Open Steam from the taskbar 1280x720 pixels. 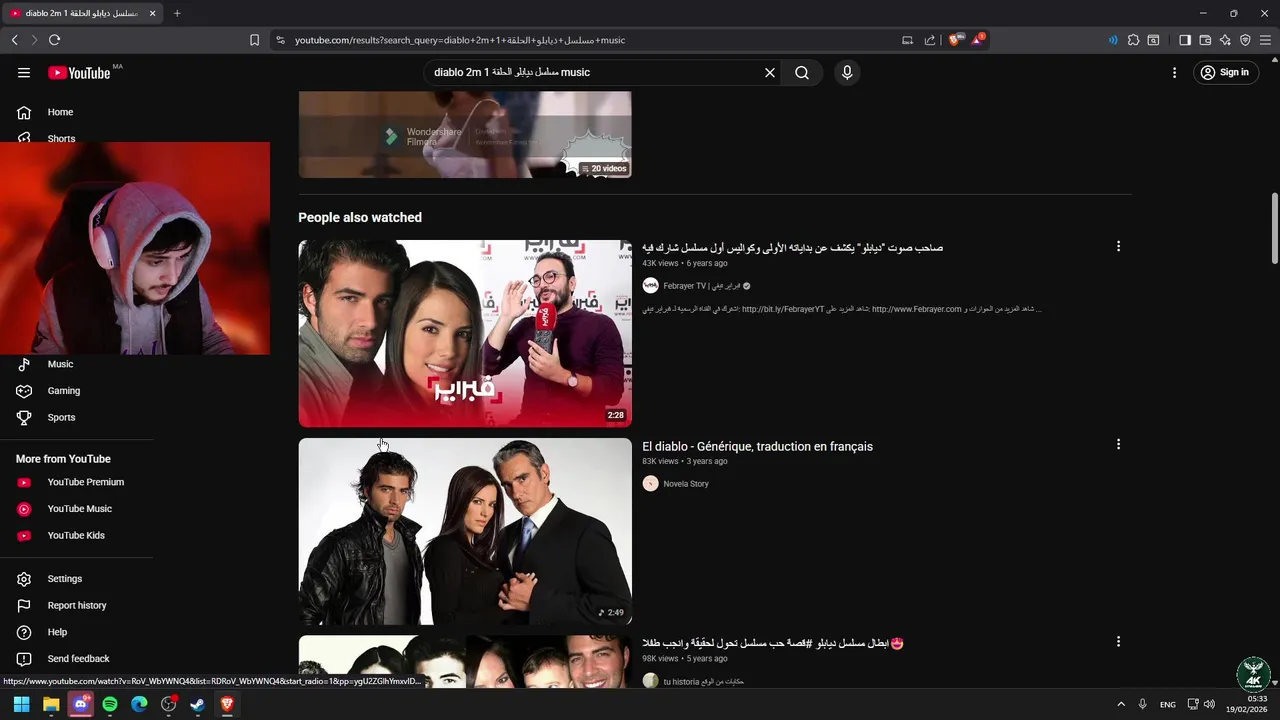pyautogui.click(x=198, y=704)
